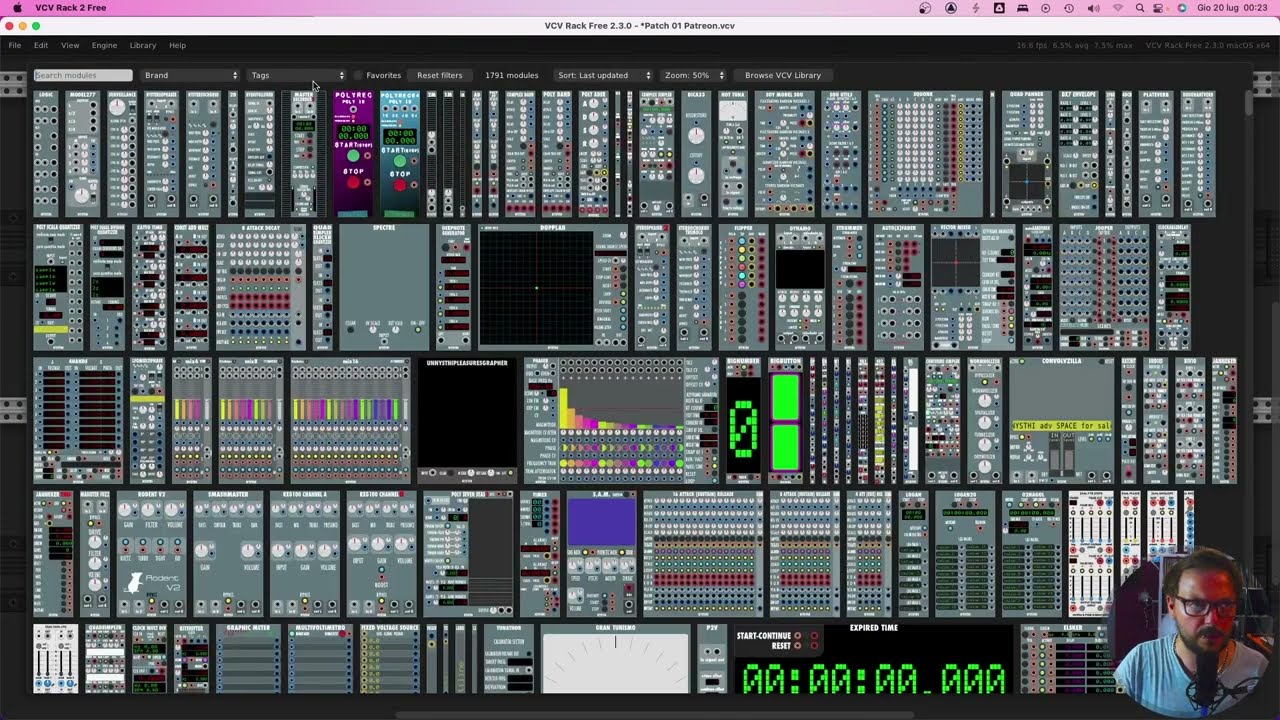Select the QUAD PANNER module
1280x720 pixels.
[x=1027, y=153]
